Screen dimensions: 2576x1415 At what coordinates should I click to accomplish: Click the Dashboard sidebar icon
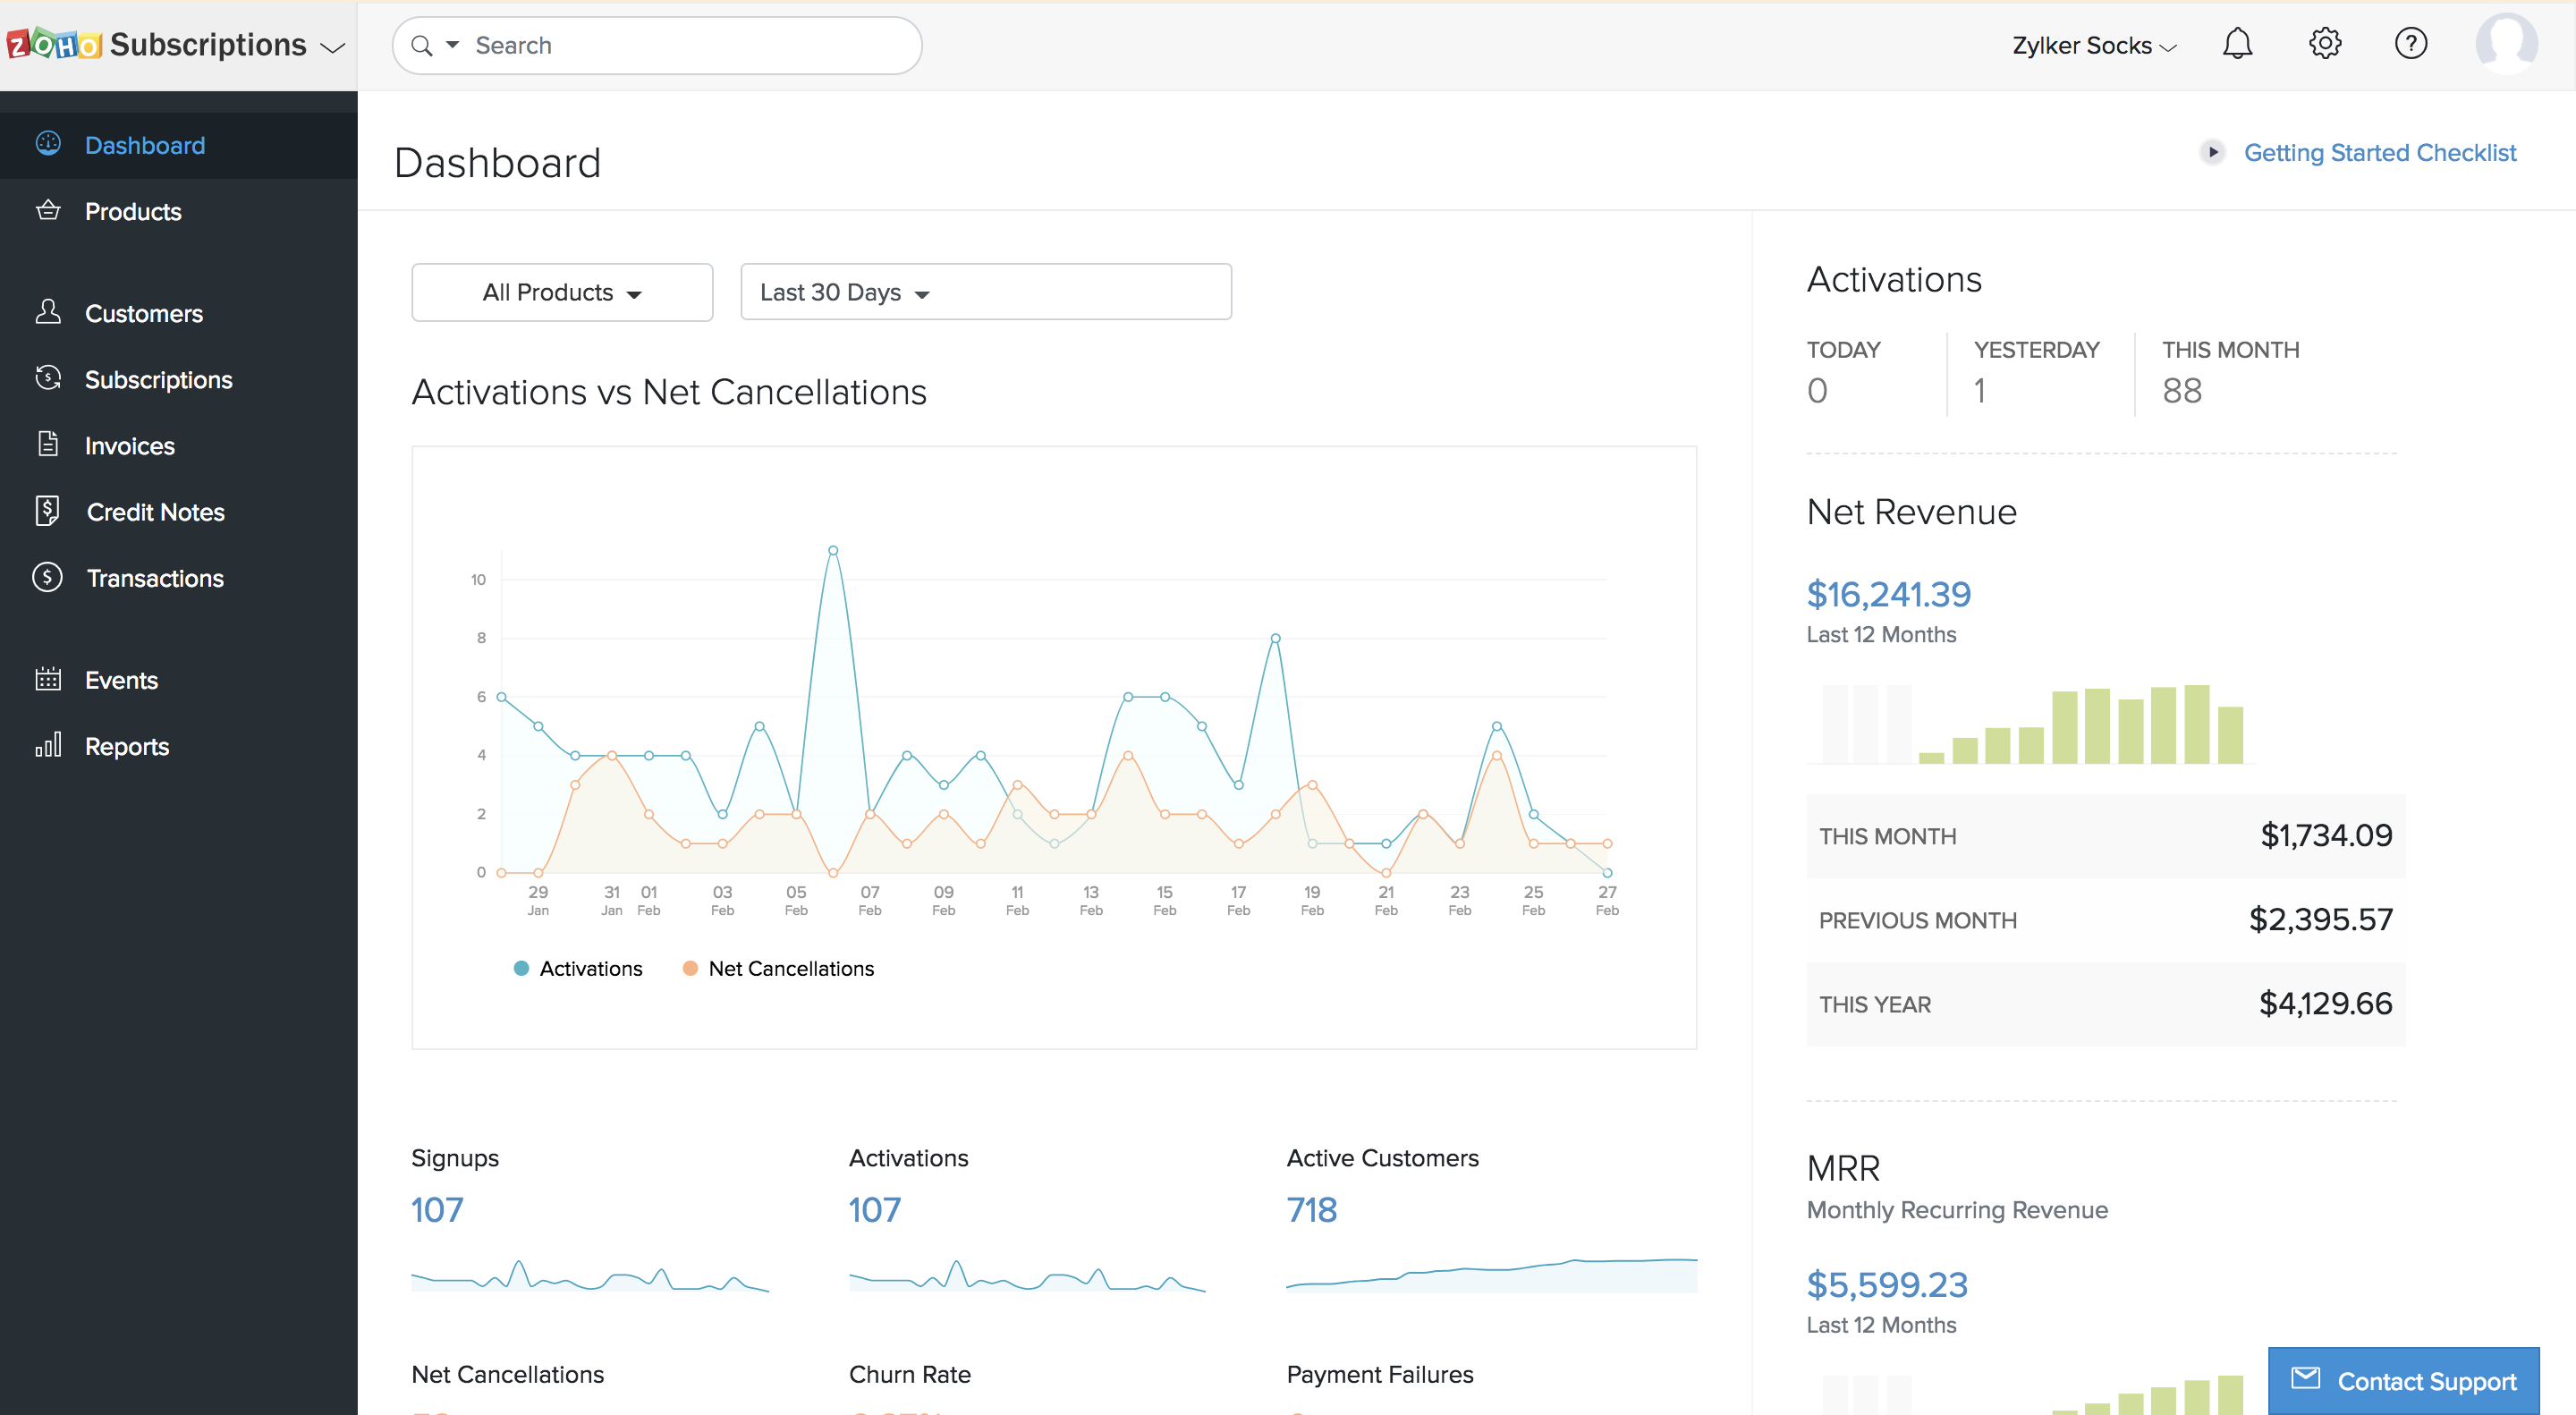coord(49,143)
